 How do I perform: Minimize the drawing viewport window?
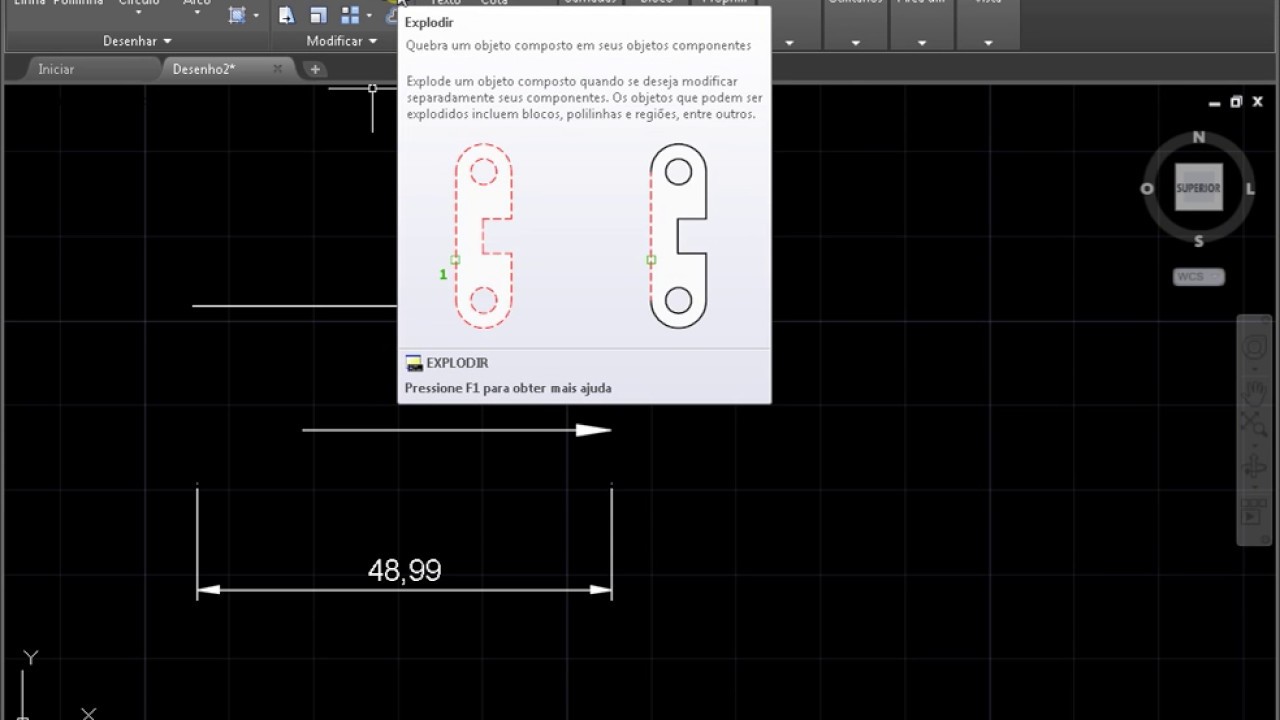tap(1215, 102)
